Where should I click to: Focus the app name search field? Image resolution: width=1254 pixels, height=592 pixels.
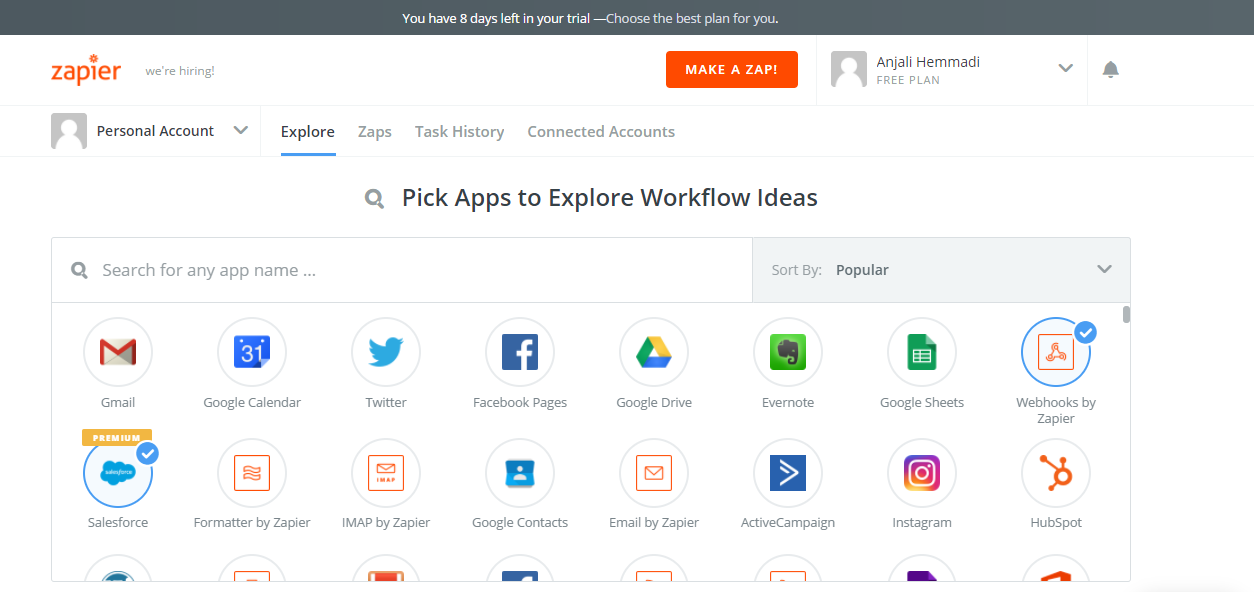(x=402, y=270)
